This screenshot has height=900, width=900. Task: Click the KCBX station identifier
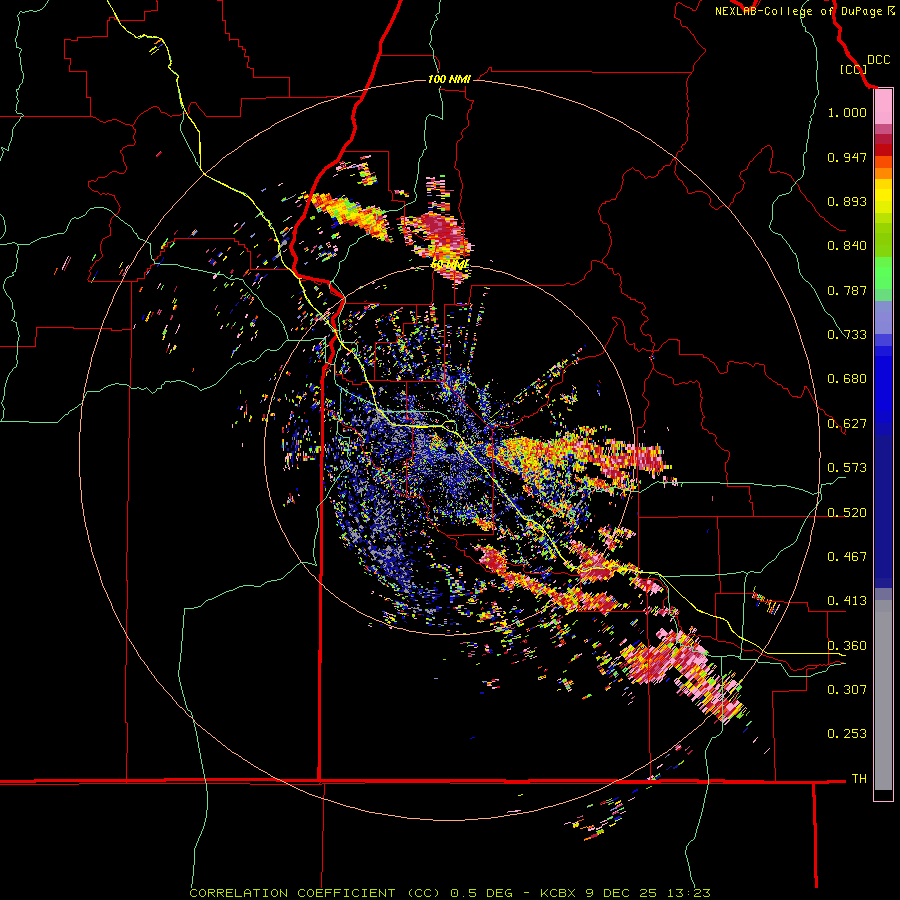[x=558, y=893]
